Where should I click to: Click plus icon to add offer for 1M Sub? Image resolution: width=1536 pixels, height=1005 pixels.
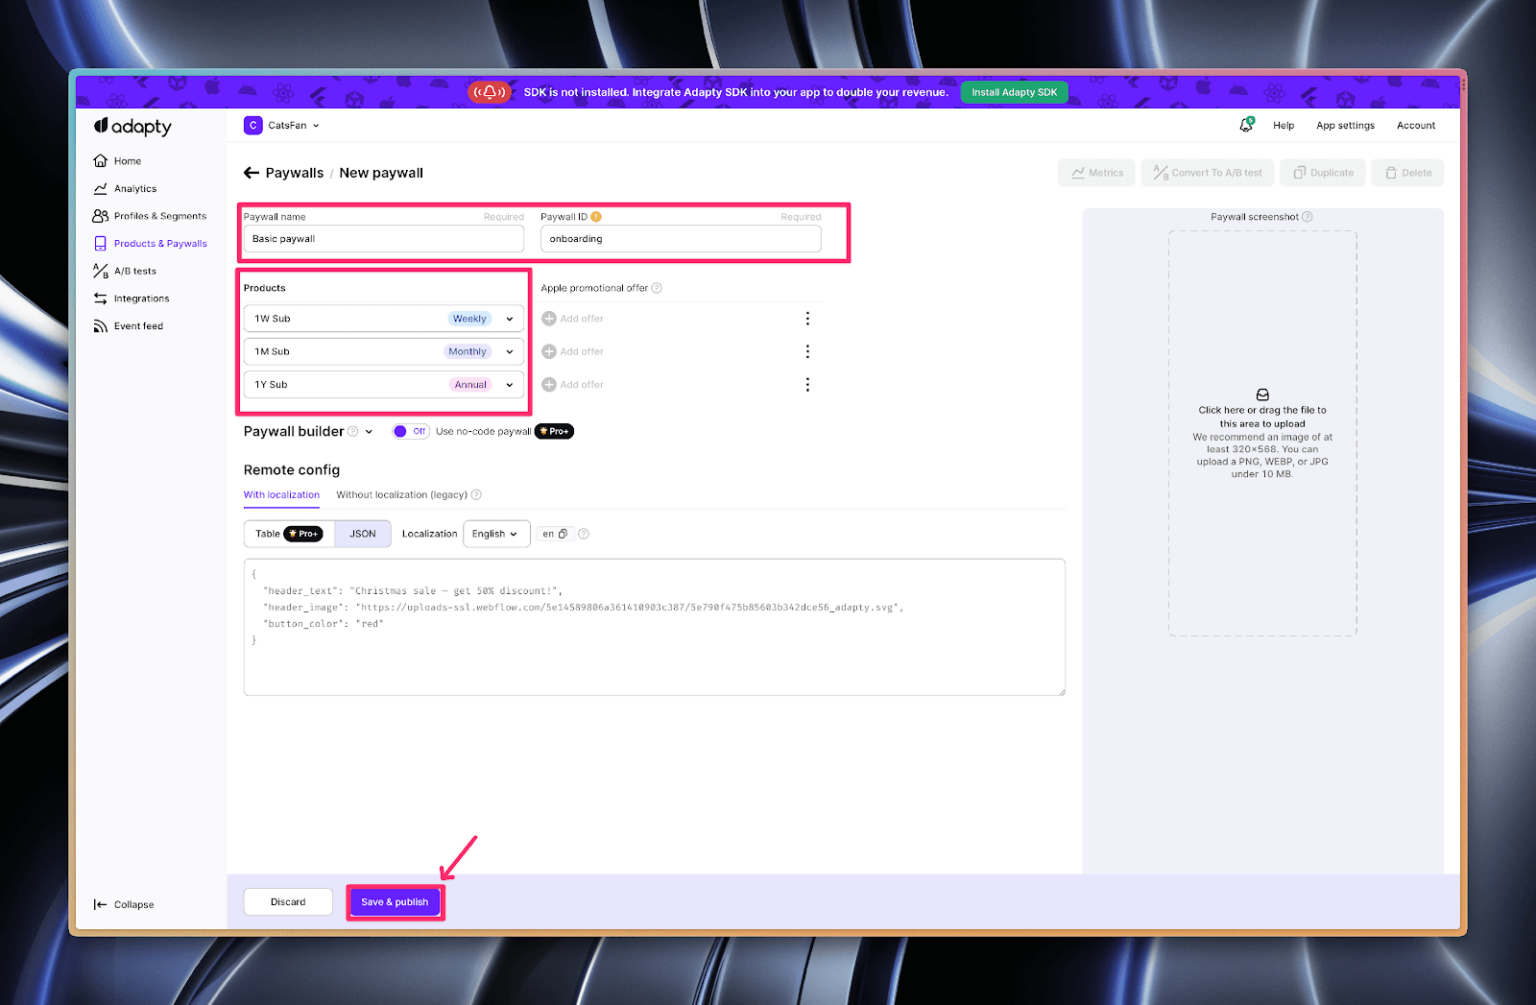pyautogui.click(x=549, y=352)
